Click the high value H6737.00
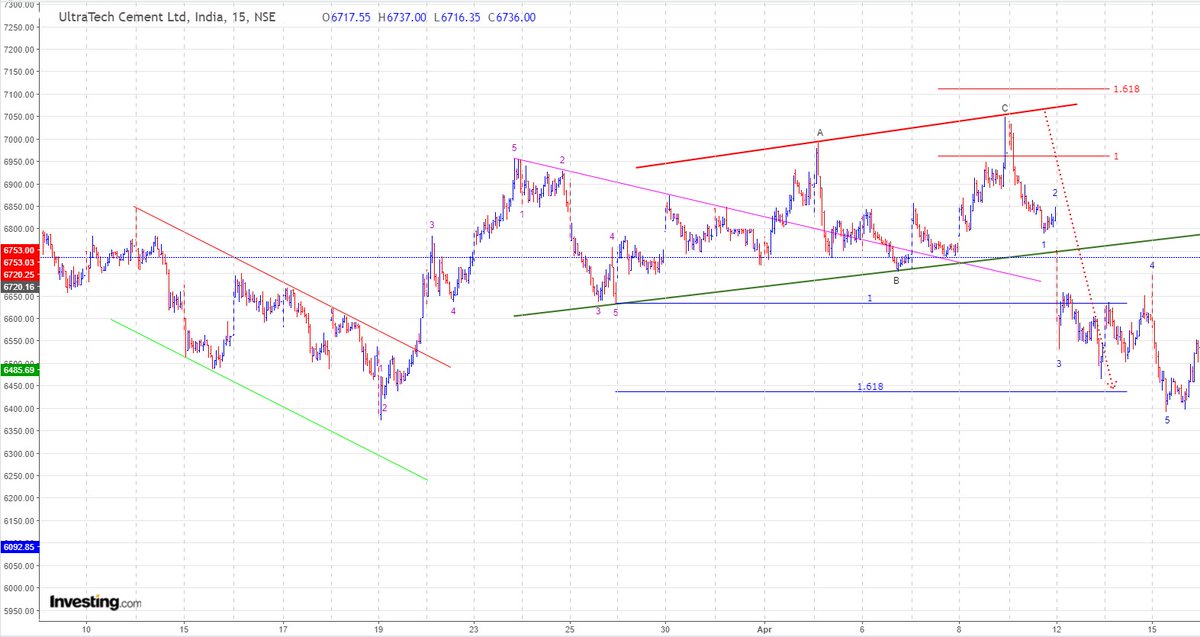The image size is (1200, 637). pyautogui.click(x=402, y=18)
